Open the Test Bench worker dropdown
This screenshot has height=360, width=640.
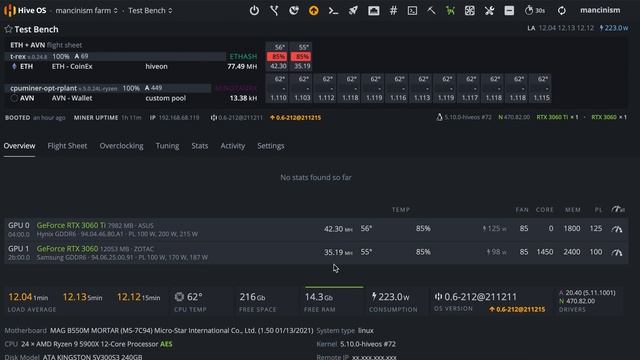150,10
